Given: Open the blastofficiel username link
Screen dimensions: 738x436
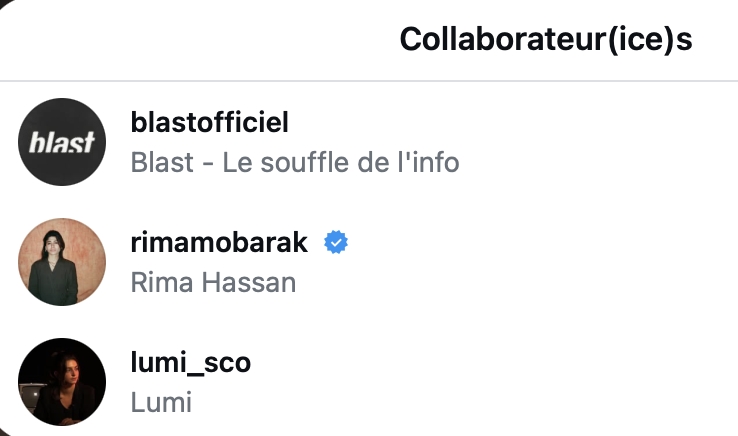Looking at the screenshot, I should (x=209, y=122).
